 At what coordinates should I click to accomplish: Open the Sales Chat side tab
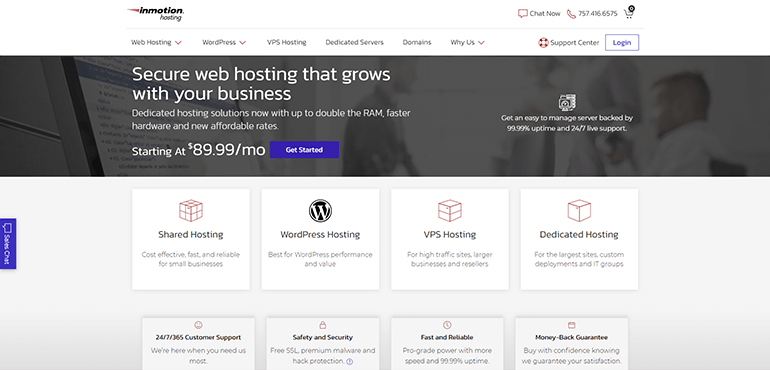click(7, 244)
